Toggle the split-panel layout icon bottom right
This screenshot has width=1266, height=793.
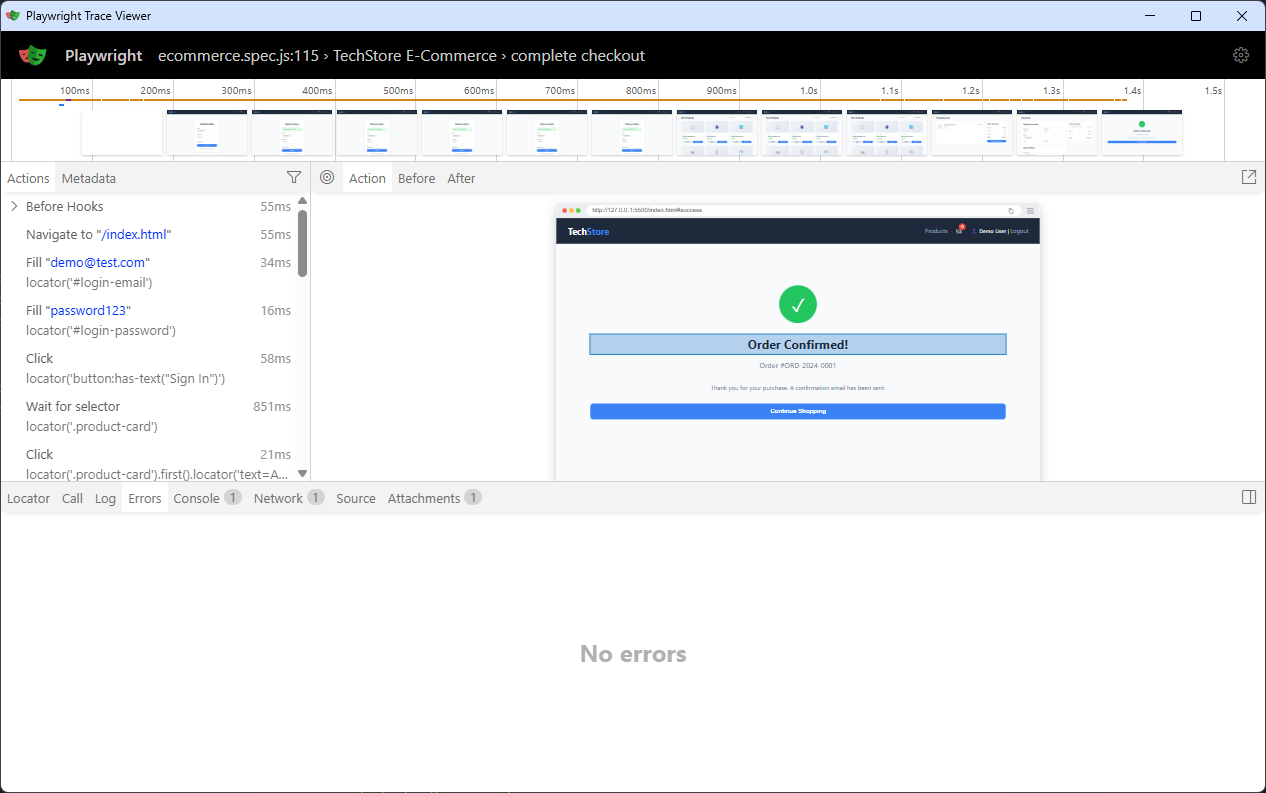coord(1249,497)
